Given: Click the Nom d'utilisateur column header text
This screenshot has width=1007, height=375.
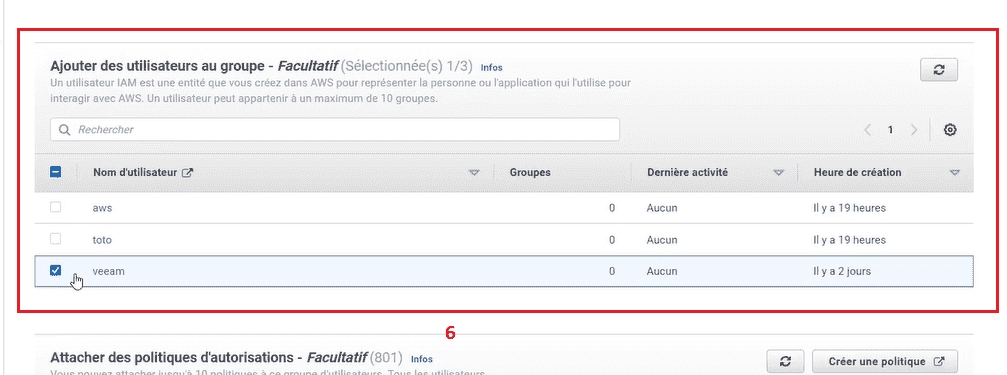Looking at the screenshot, I should (135, 173).
